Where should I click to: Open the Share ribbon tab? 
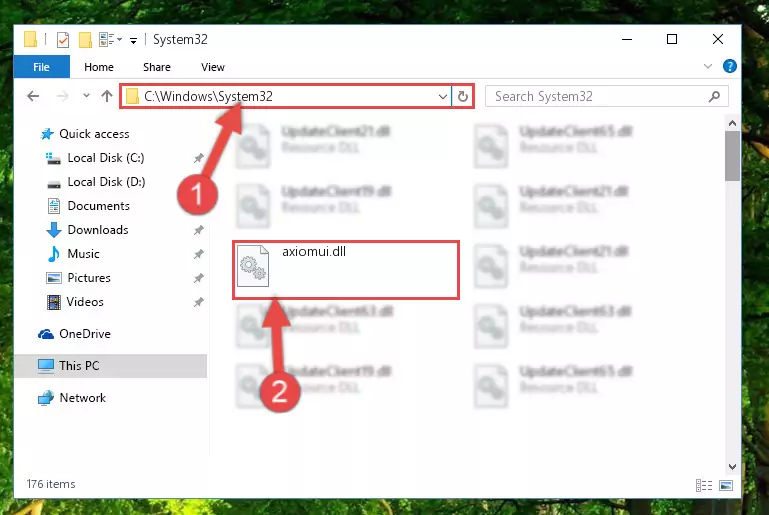click(x=156, y=67)
